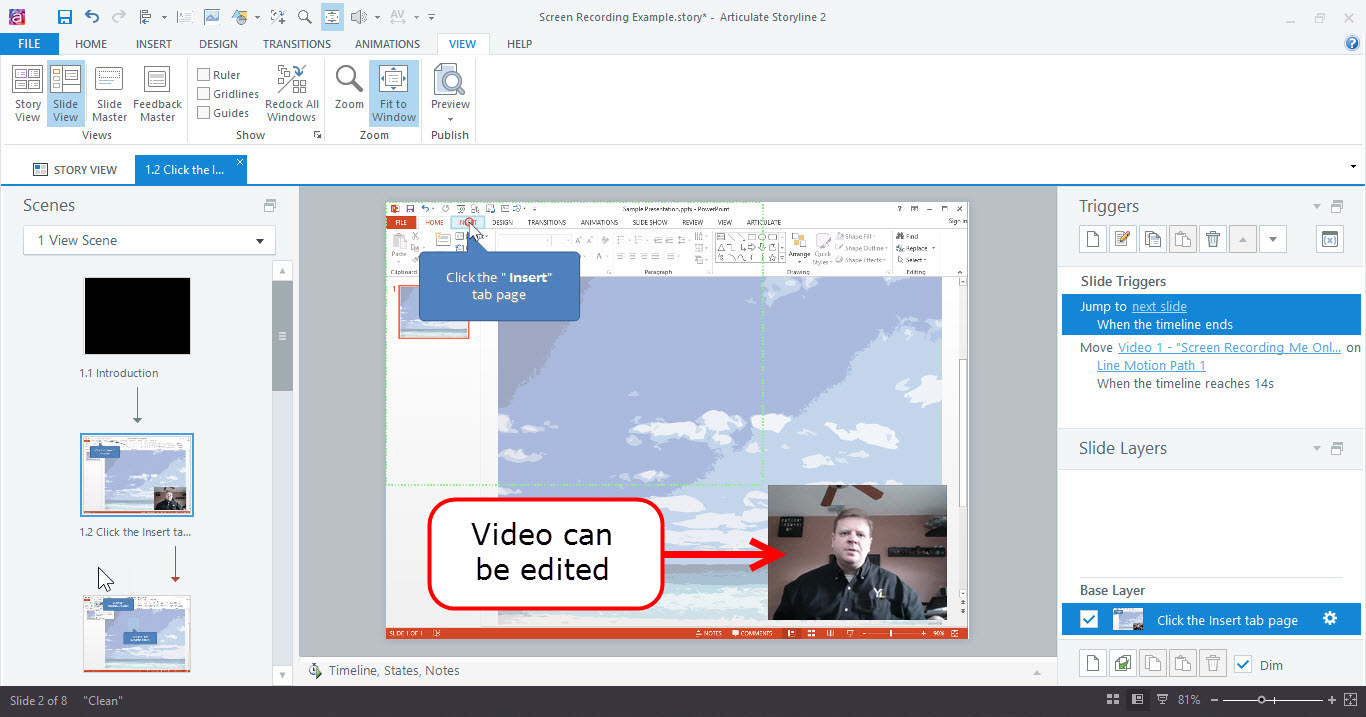Copy the selected trigger

tap(1153, 239)
